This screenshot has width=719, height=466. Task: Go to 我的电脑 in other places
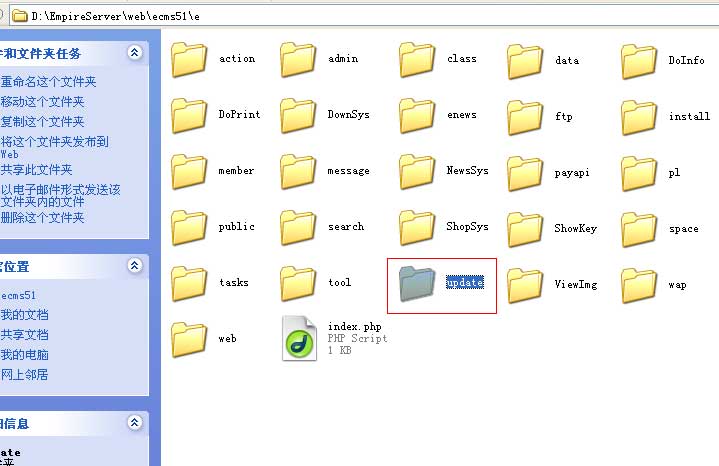tap(25, 355)
